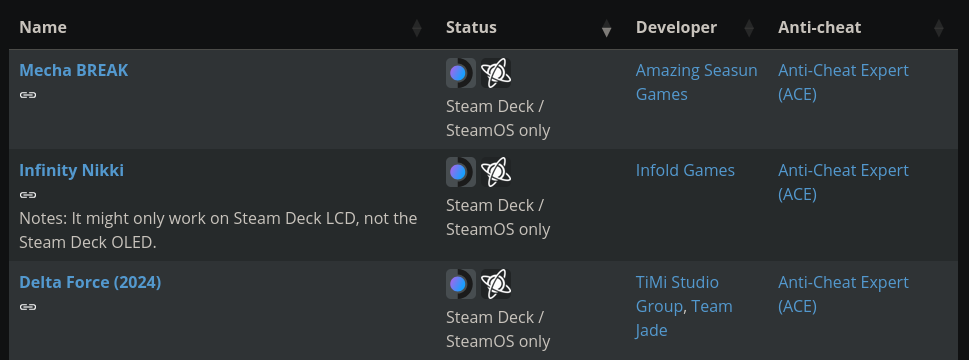Image resolution: width=969 pixels, height=360 pixels.
Task: Sort table by Status column arrows
Action: (607, 28)
